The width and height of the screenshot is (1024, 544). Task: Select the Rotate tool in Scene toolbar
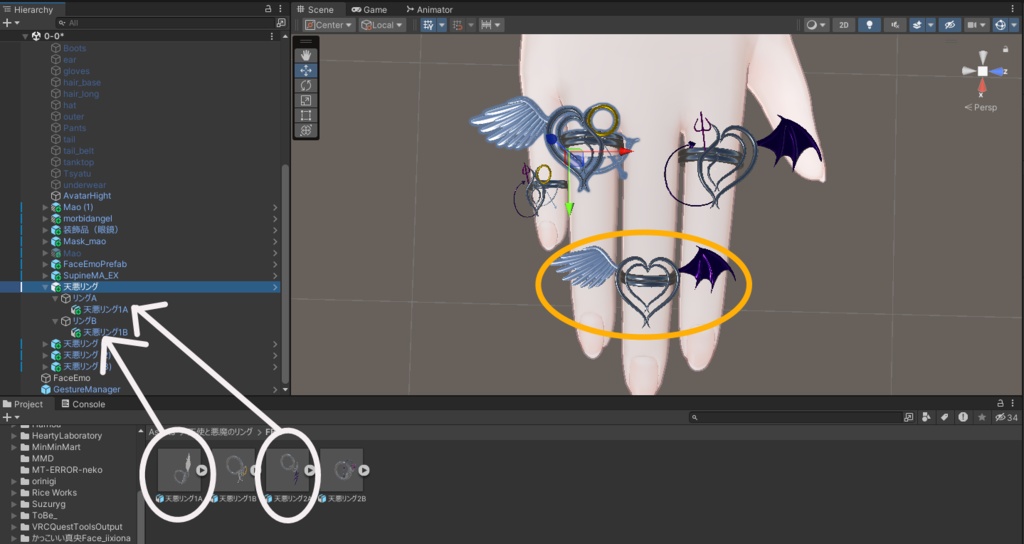[306, 86]
